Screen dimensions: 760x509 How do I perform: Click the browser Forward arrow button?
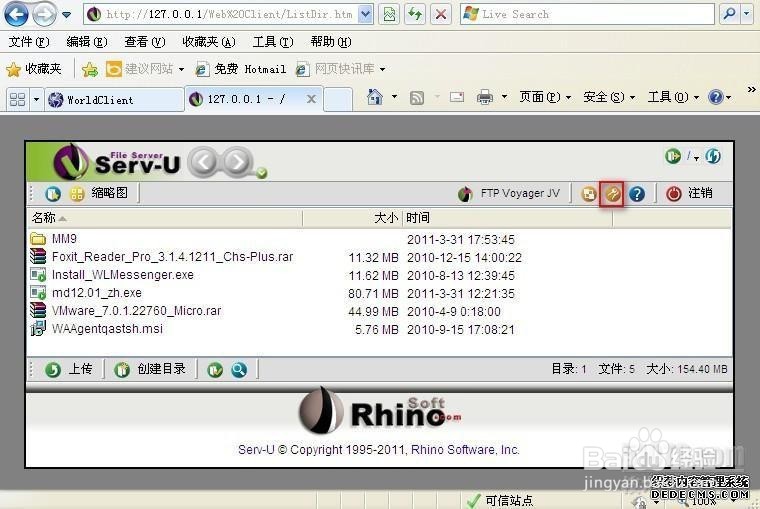coord(44,15)
